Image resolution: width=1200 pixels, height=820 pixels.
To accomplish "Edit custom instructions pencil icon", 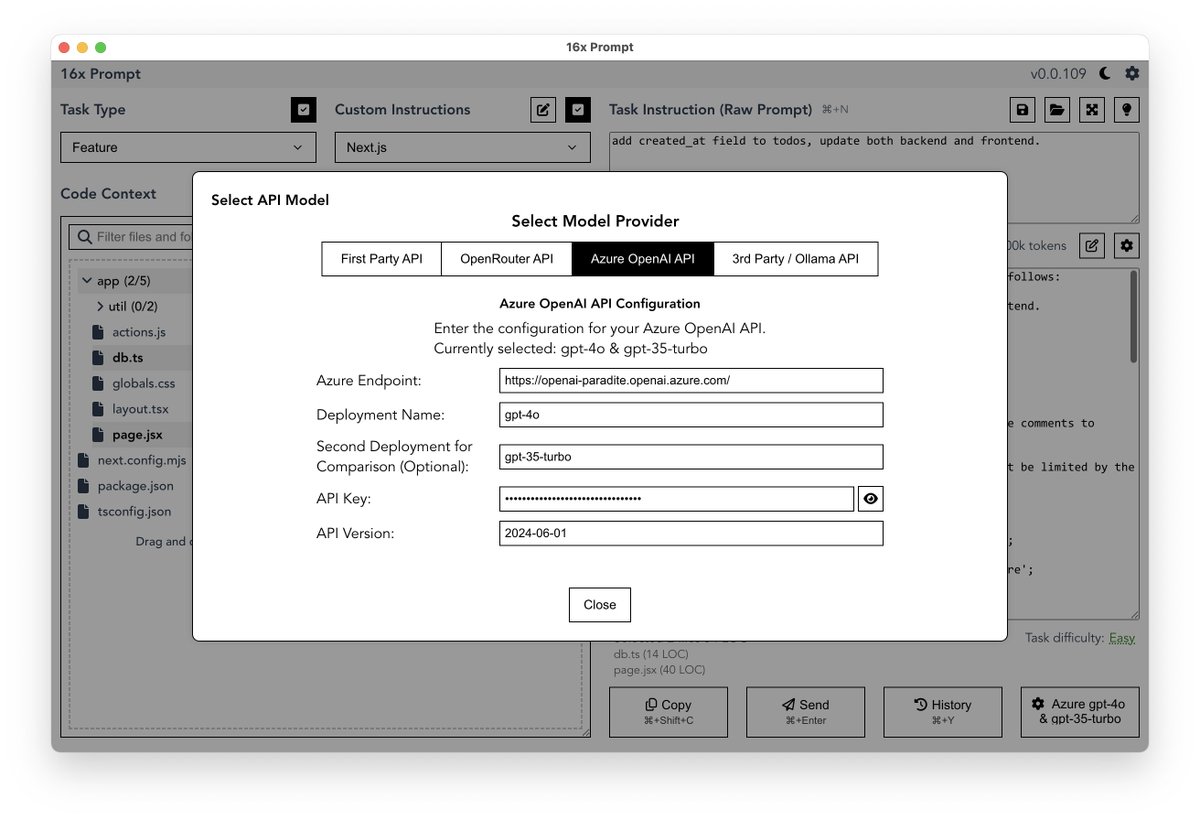I will pos(543,110).
